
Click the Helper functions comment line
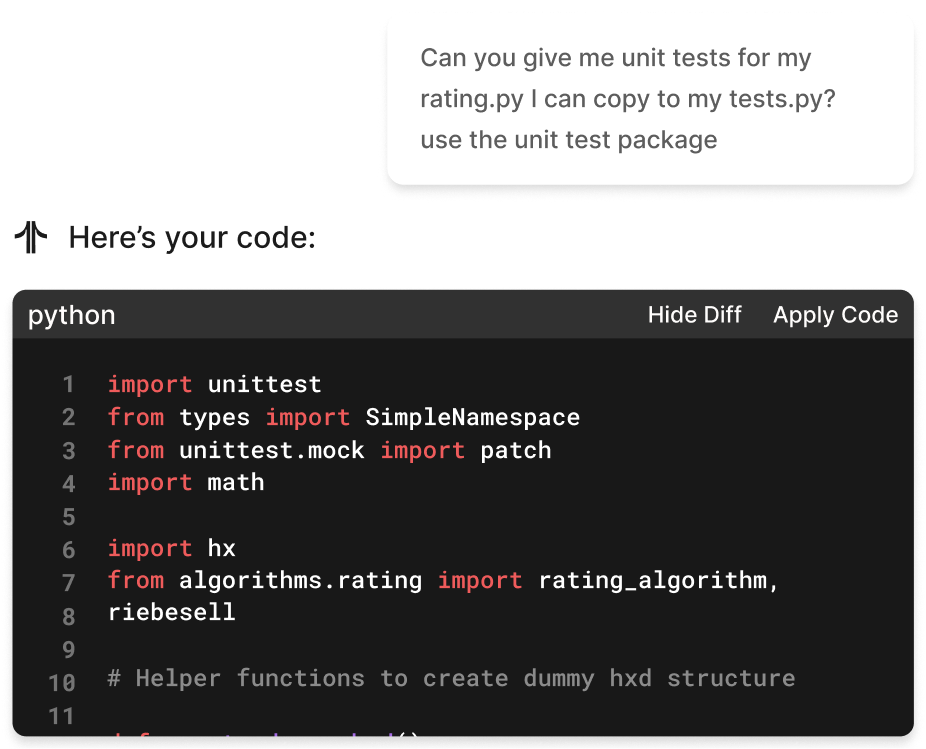tap(452, 678)
